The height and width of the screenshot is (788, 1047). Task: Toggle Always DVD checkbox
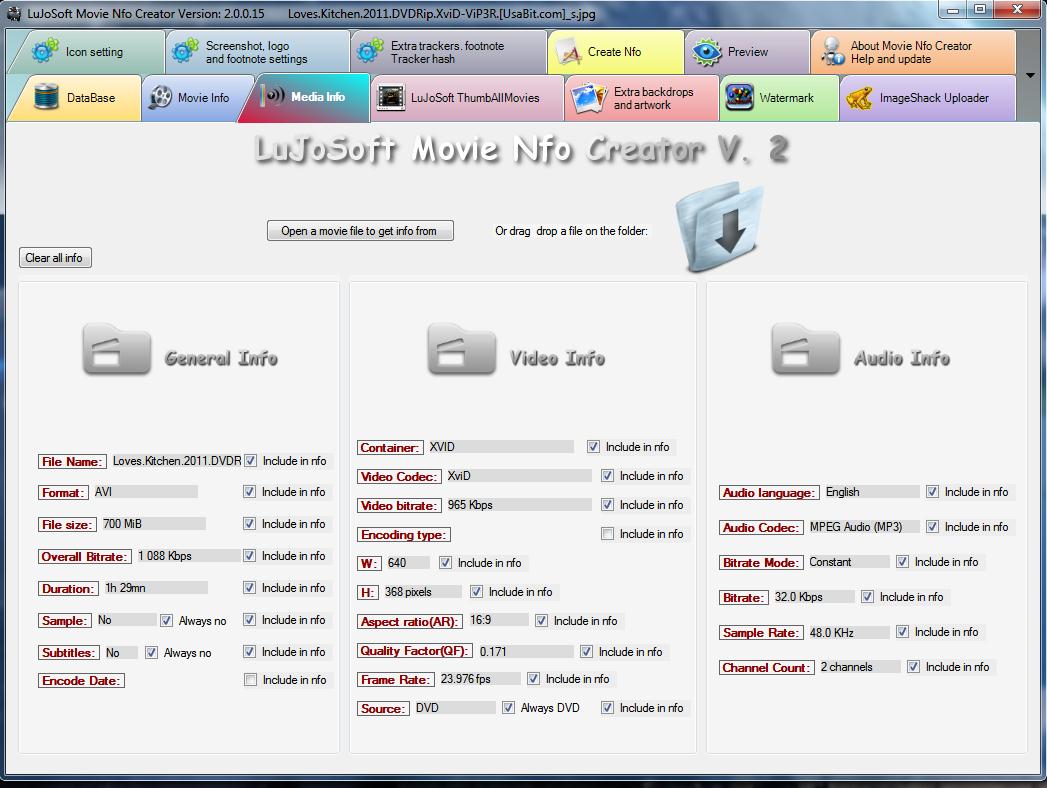(x=508, y=707)
